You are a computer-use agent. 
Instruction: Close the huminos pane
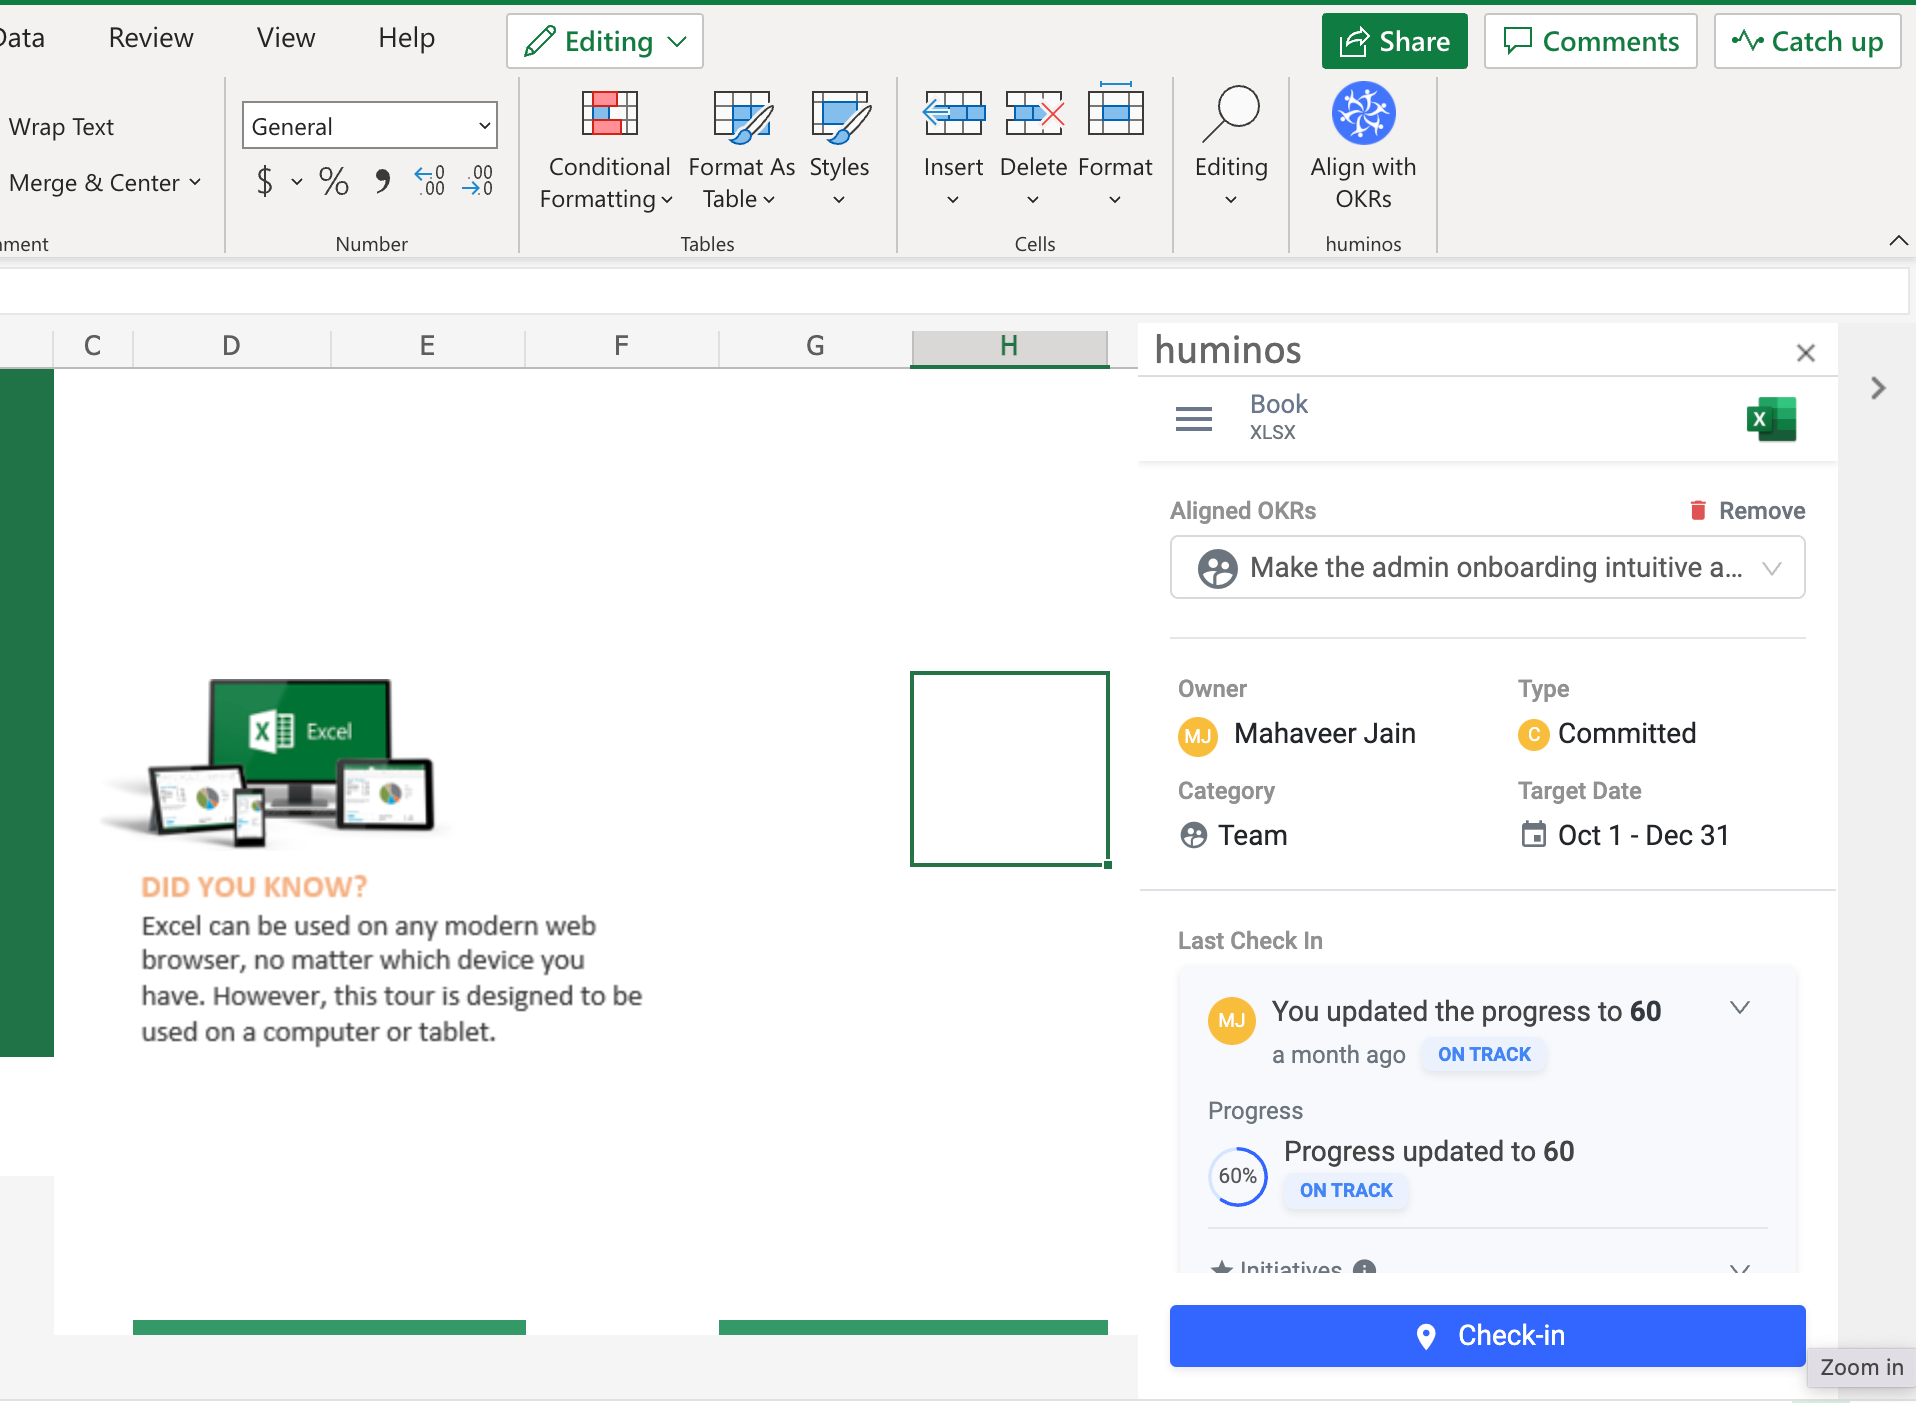1805,353
